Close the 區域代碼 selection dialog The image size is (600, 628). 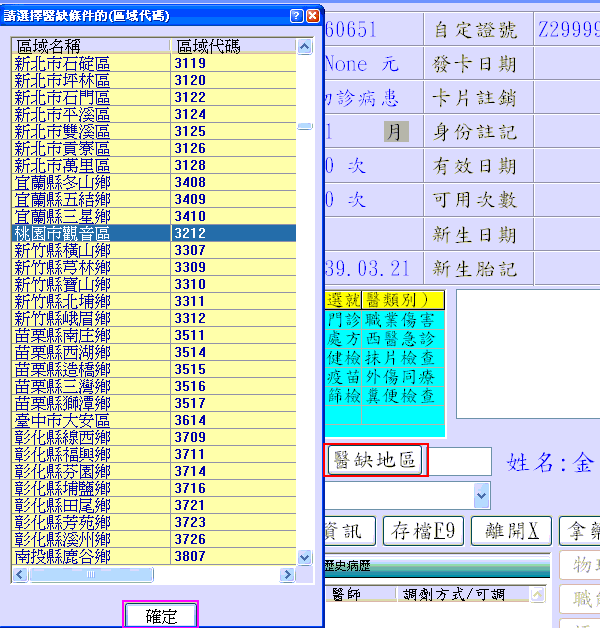[x=313, y=17]
